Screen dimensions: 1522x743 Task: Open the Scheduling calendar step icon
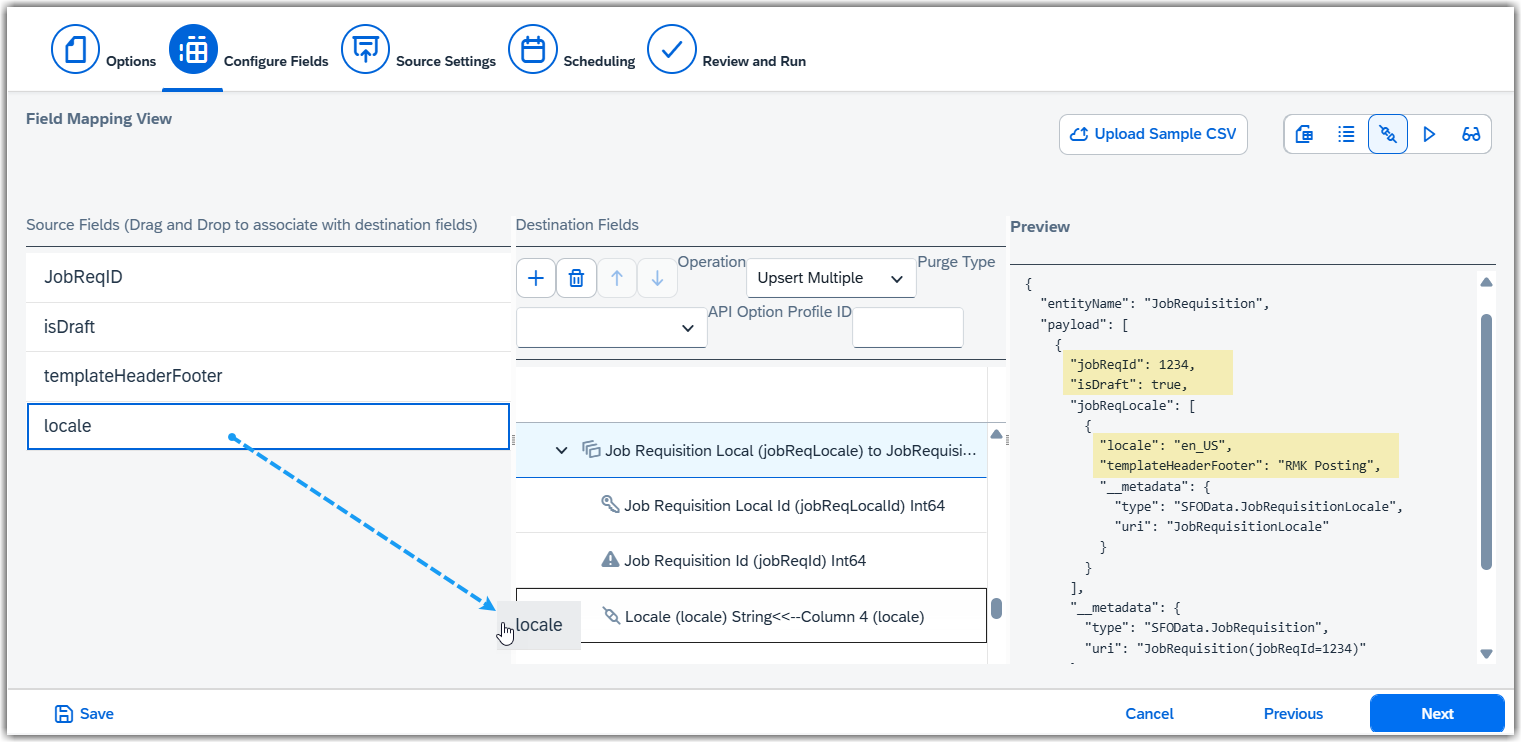[533, 50]
